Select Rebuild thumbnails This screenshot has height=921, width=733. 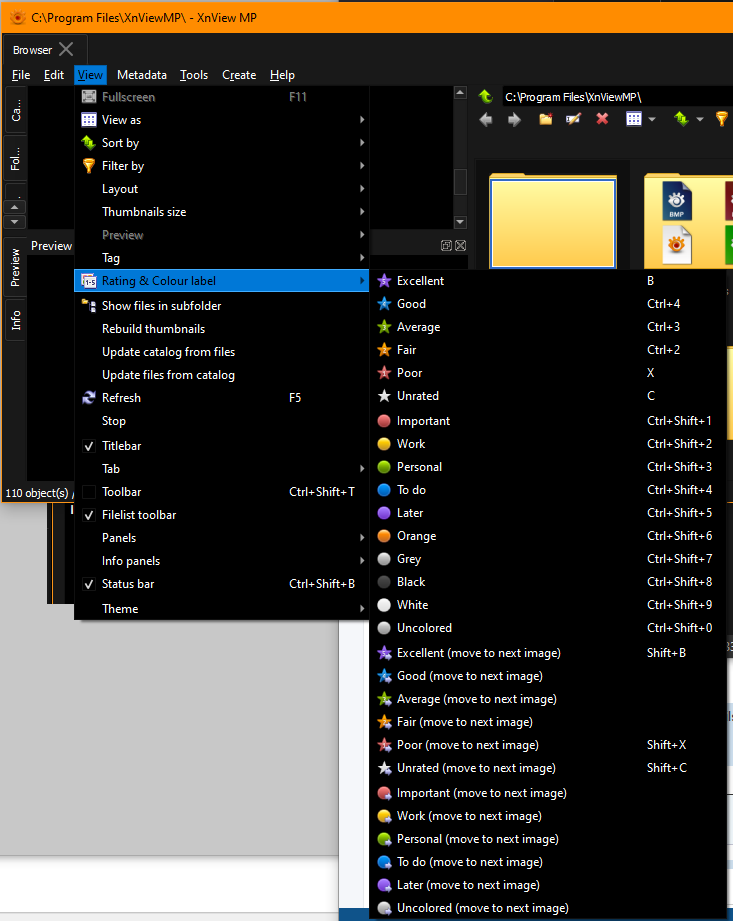221,329
